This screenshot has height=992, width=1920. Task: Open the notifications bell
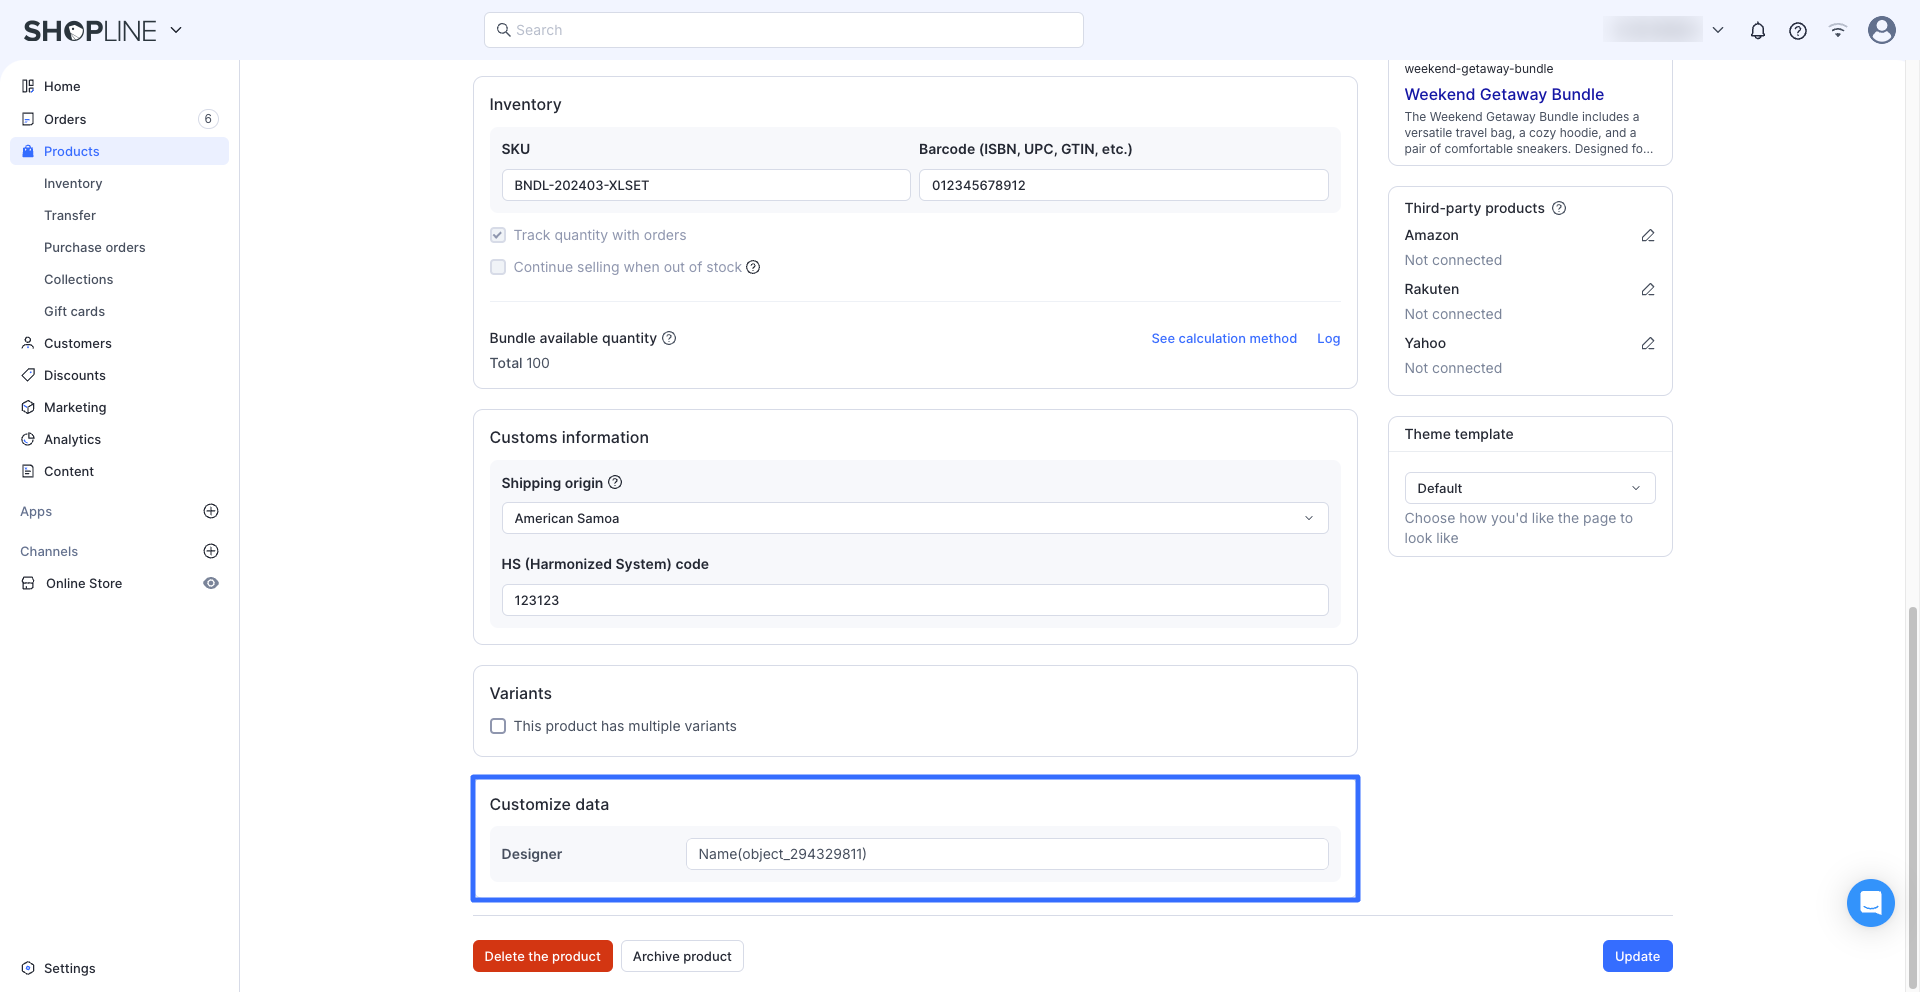coord(1757,30)
